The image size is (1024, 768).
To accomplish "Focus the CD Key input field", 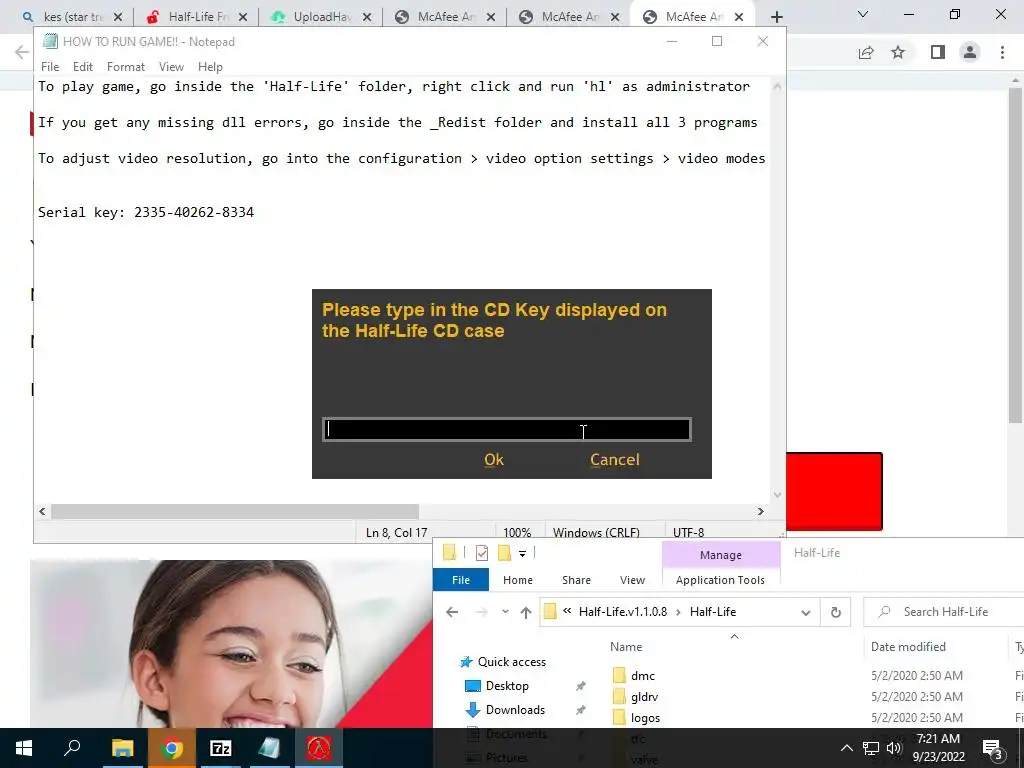I will point(507,430).
